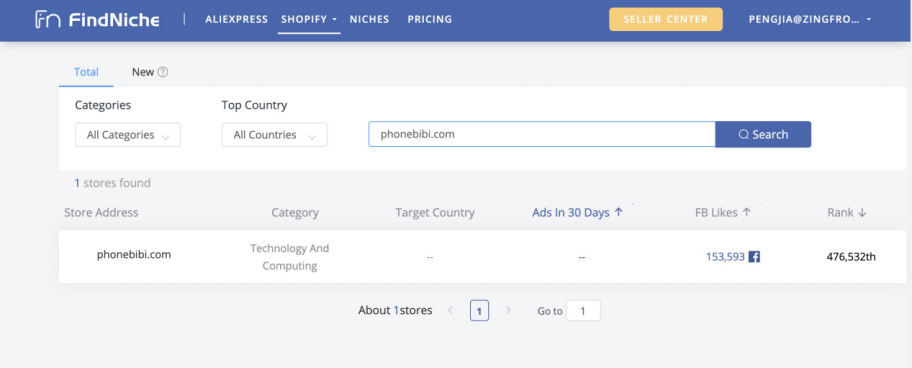The height and width of the screenshot is (368, 912).
Task: Click the Facebook icon beside 153,593
Action: tap(754, 256)
